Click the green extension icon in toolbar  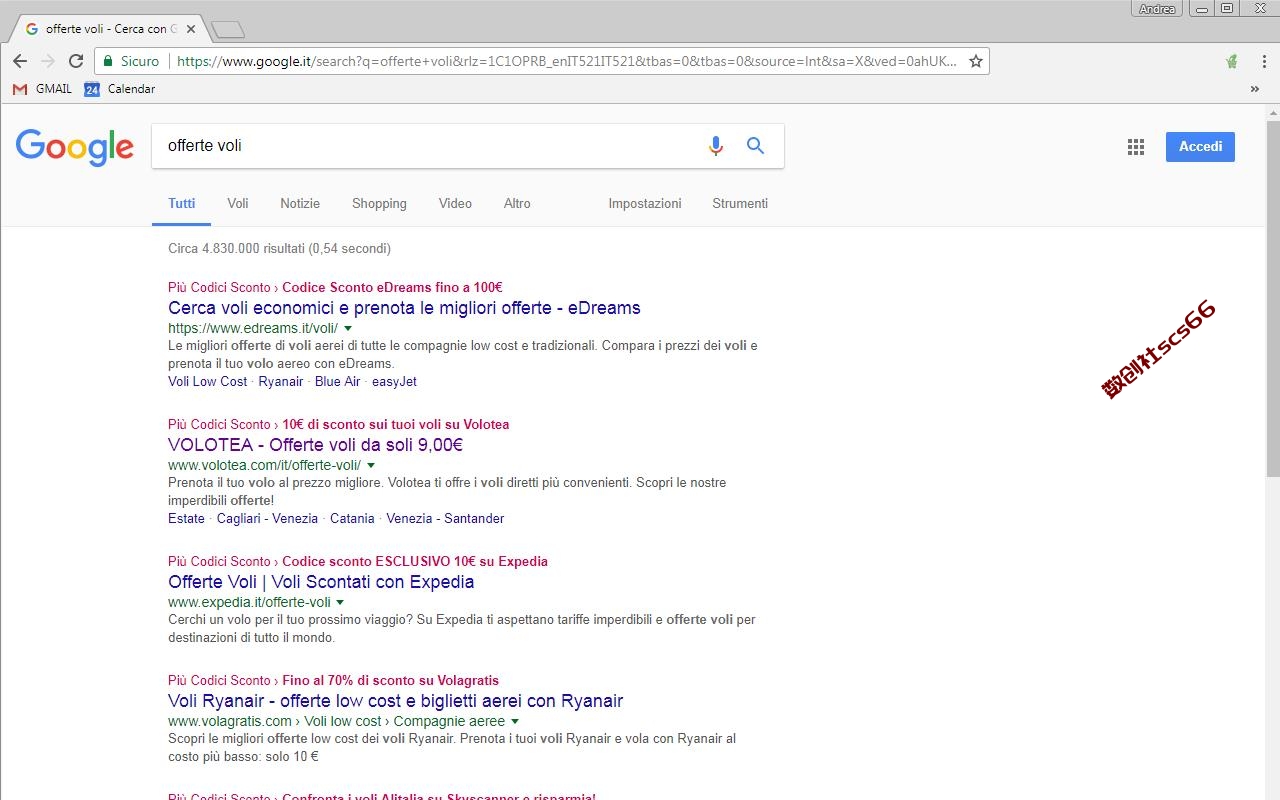click(x=1232, y=61)
